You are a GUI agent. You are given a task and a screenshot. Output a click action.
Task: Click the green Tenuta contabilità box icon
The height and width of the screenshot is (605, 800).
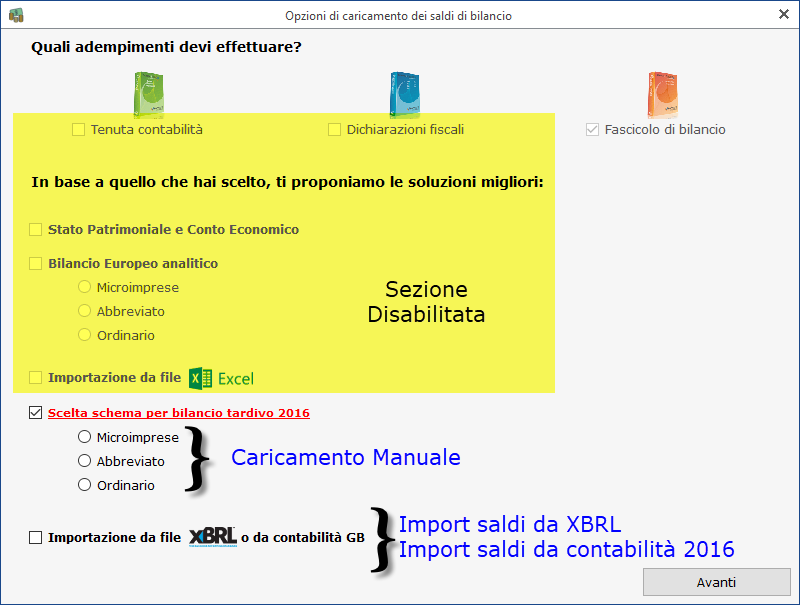coord(148,95)
